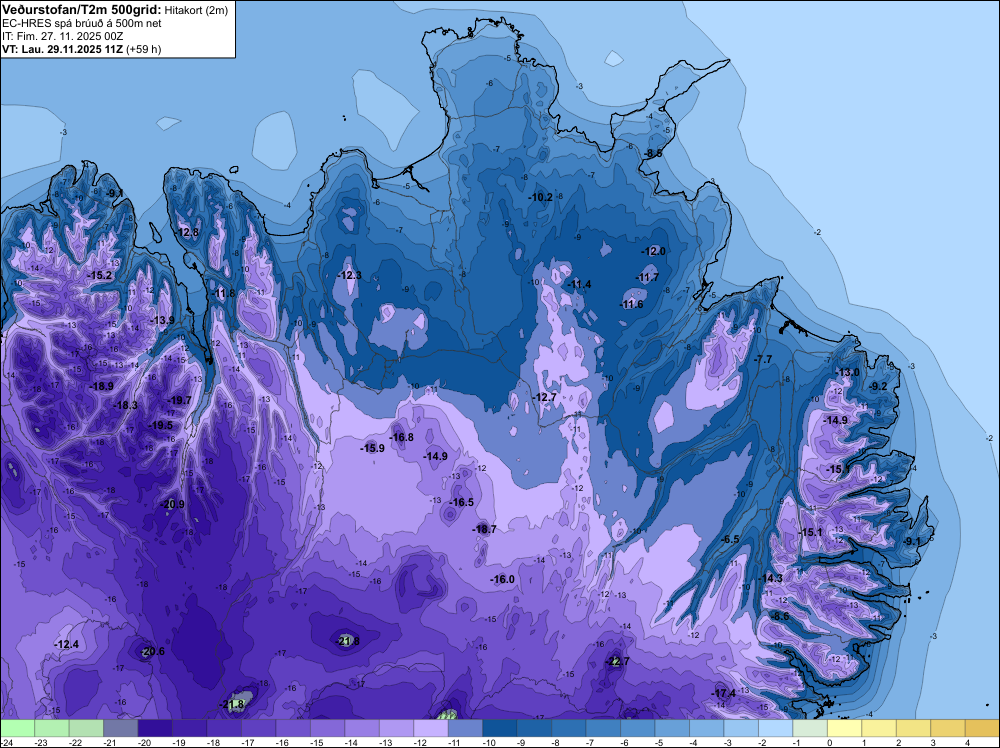
Task: Click the -20.6 temperature label
Action: 152,652
